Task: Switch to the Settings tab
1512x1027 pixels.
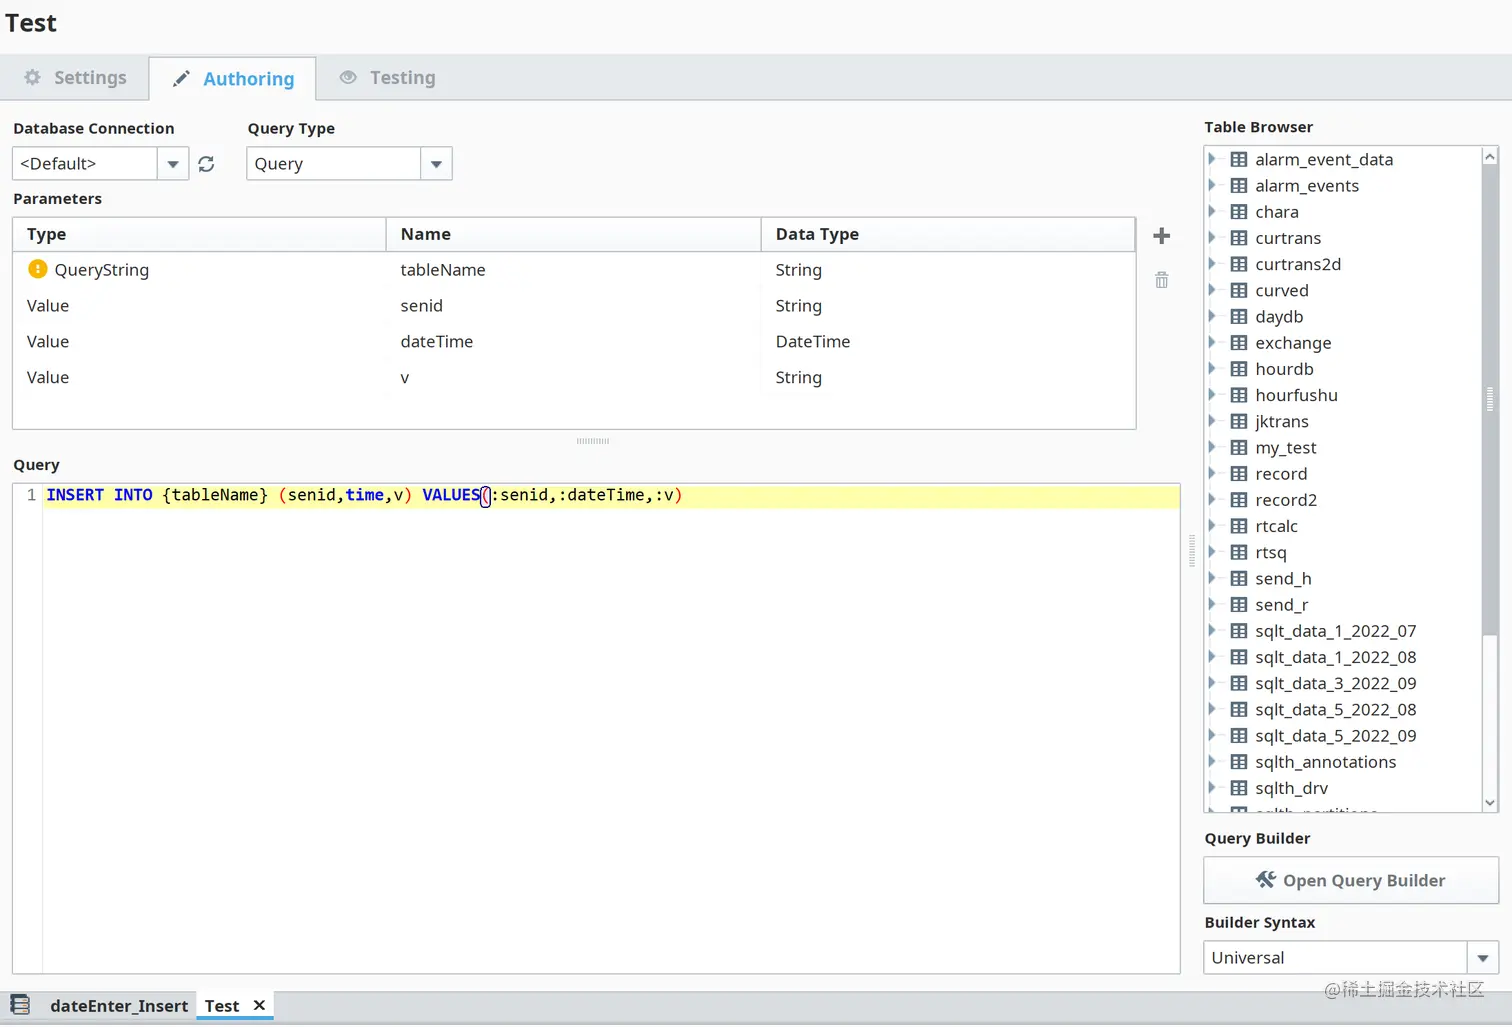Action: pos(76,78)
